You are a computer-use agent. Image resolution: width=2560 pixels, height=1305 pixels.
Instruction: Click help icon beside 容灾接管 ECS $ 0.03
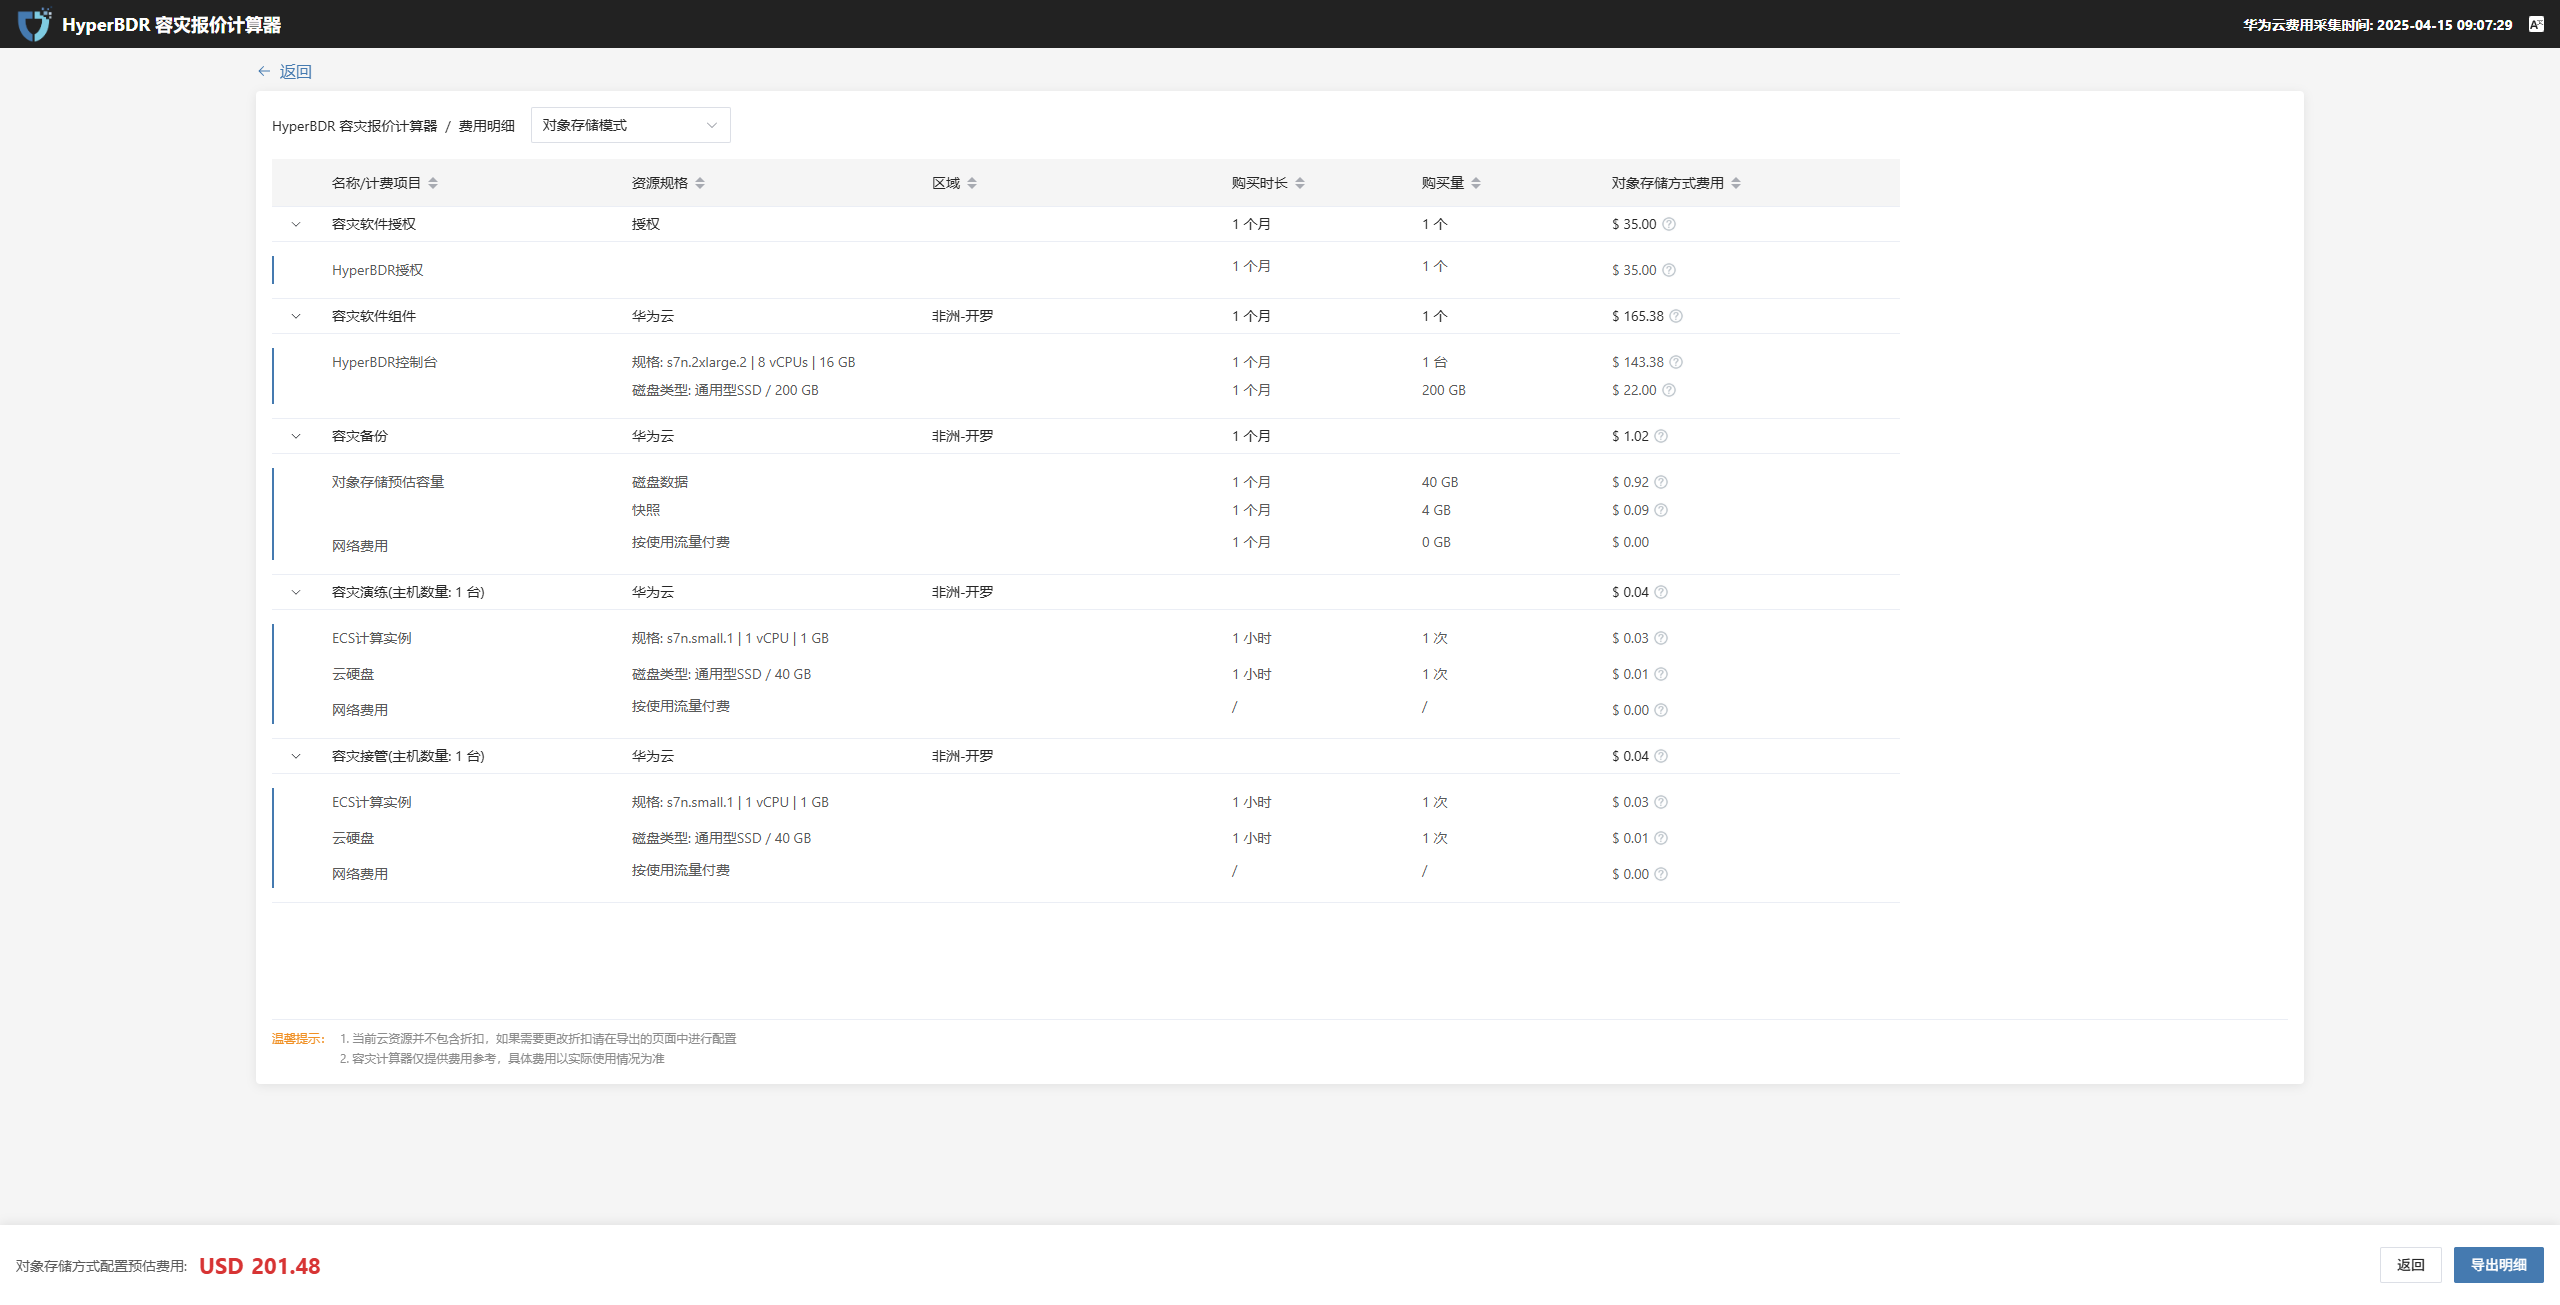pyautogui.click(x=1661, y=802)
